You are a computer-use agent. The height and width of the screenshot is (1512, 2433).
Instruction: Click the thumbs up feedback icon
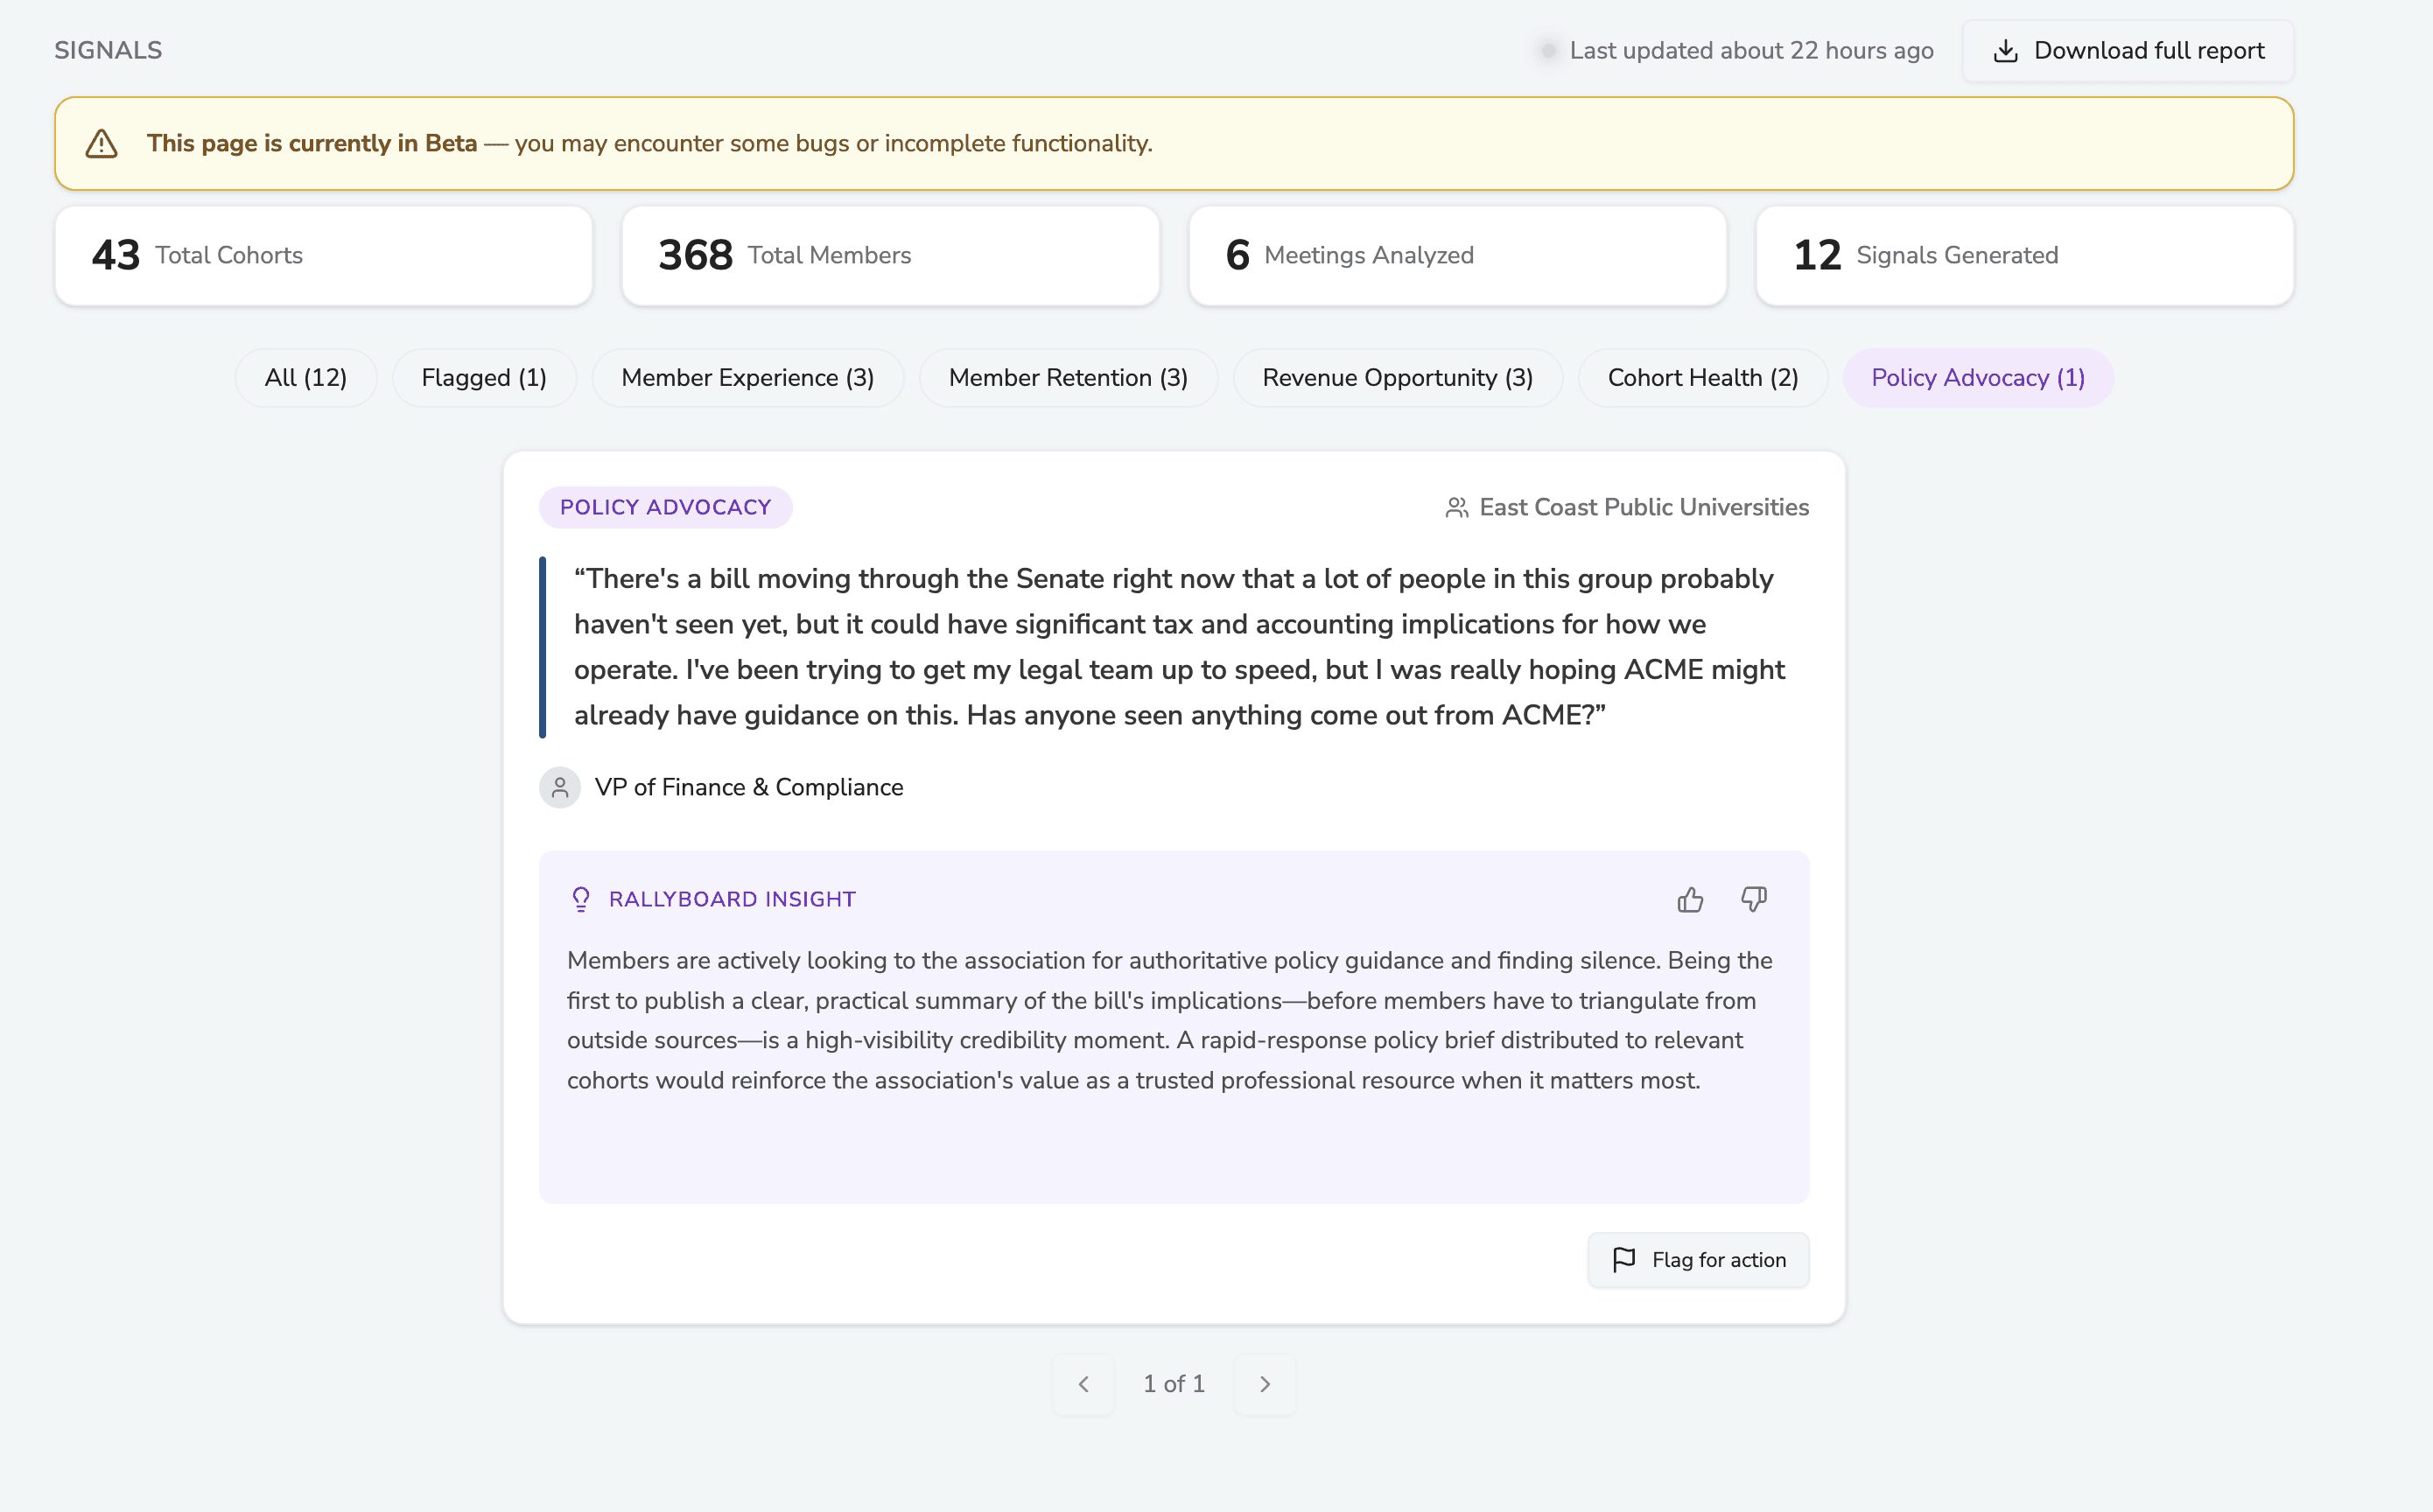[1690, 900]
